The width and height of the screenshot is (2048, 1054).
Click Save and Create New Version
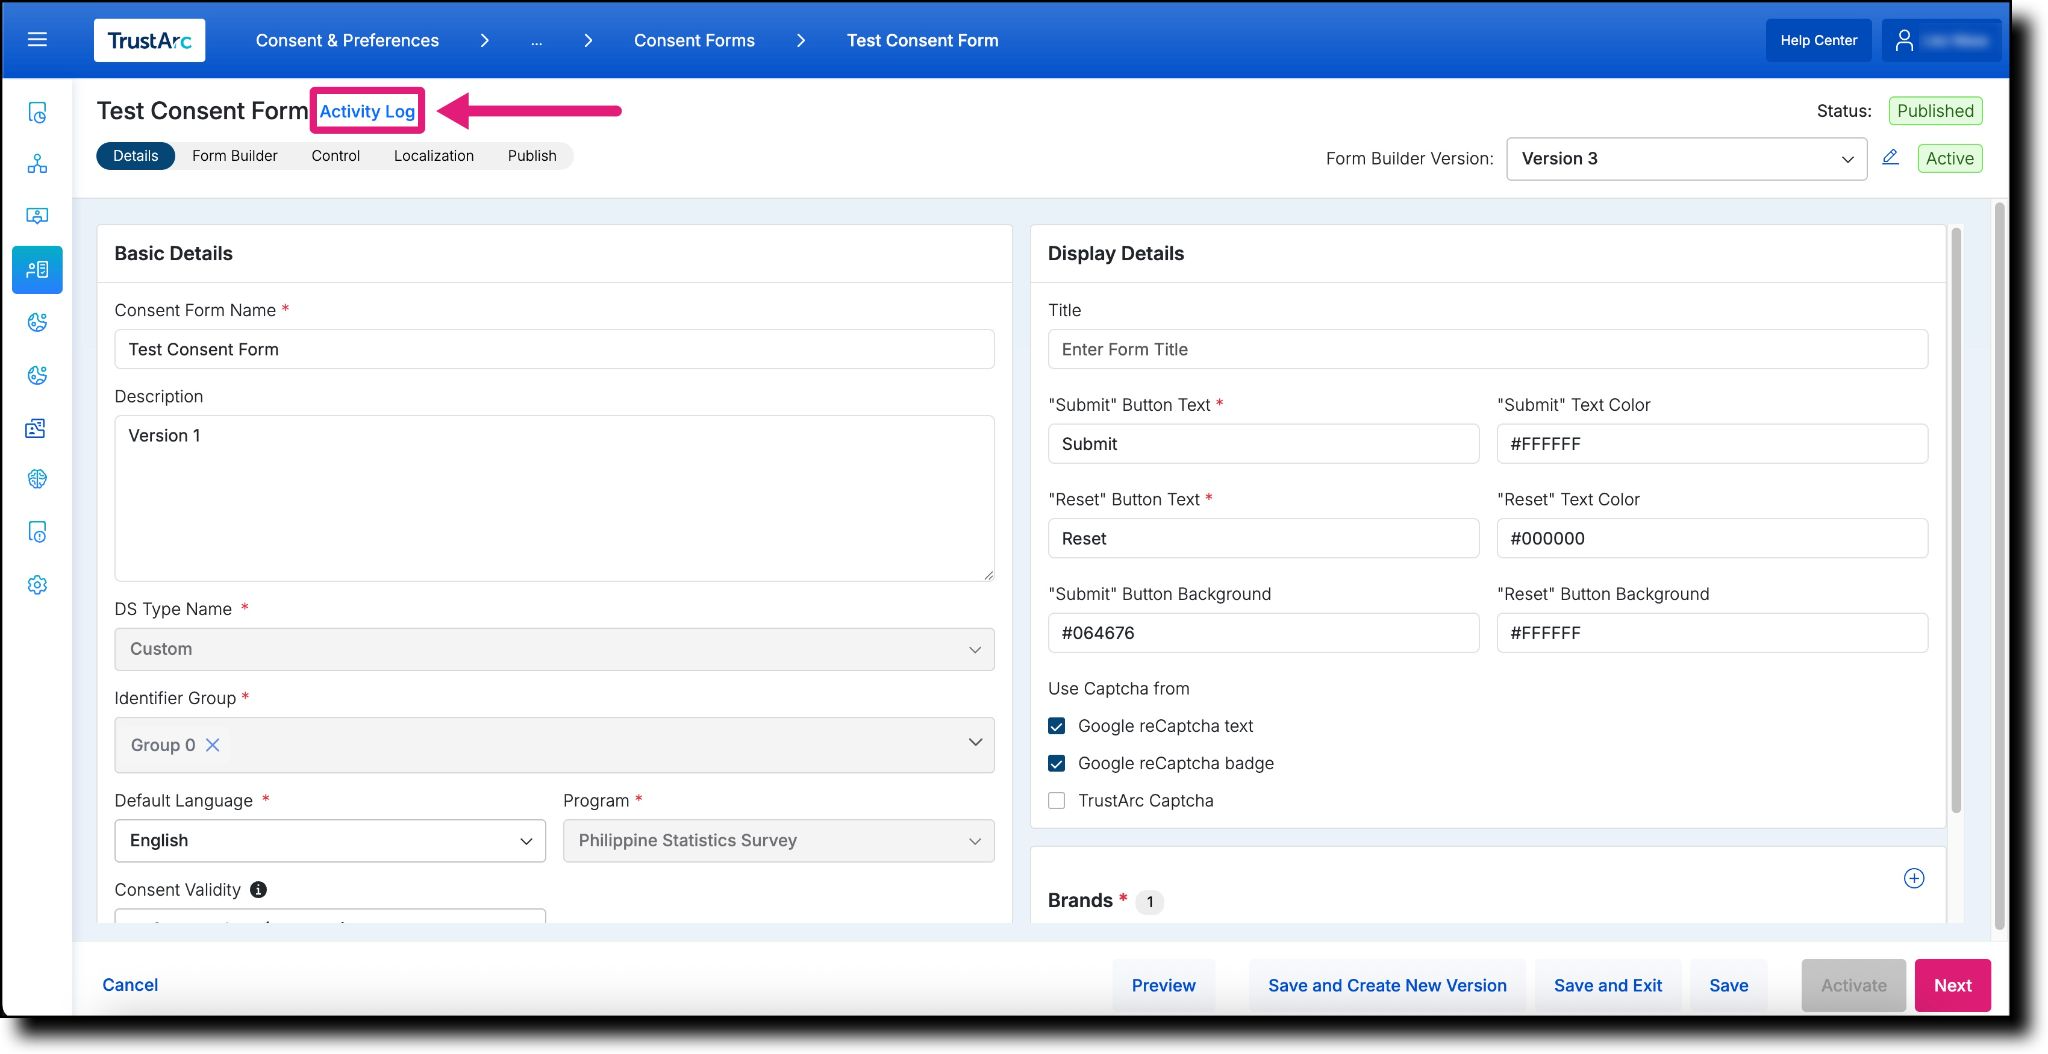click(1387, 985)
